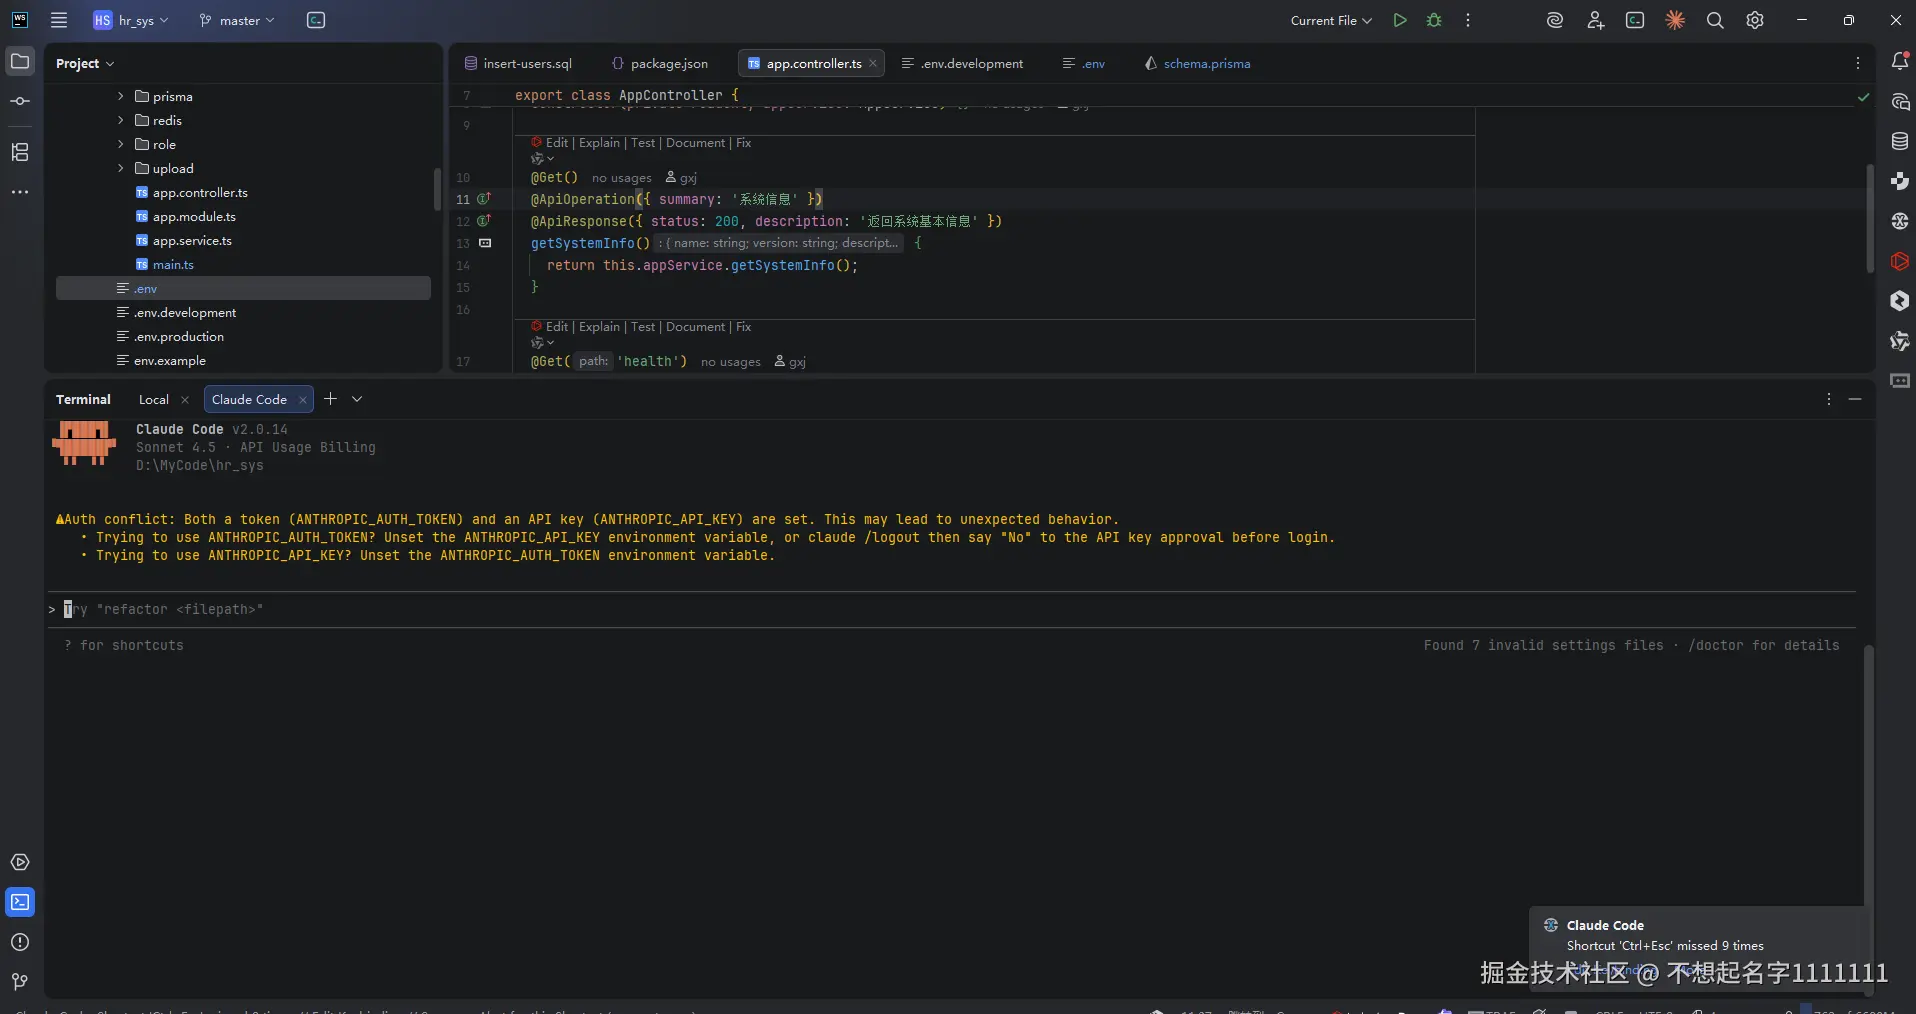This screenshot has width=1916, height=1014.
Task: Click the Run button in the toolbar
Action: tap(1400, 20)
